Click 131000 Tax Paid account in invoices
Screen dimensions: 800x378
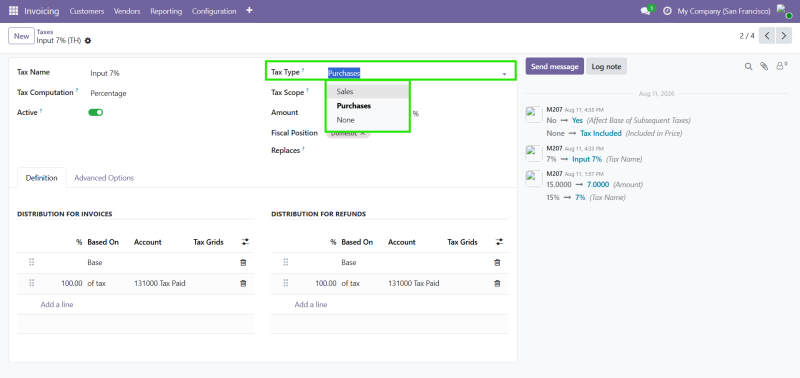tap(160, 283)
